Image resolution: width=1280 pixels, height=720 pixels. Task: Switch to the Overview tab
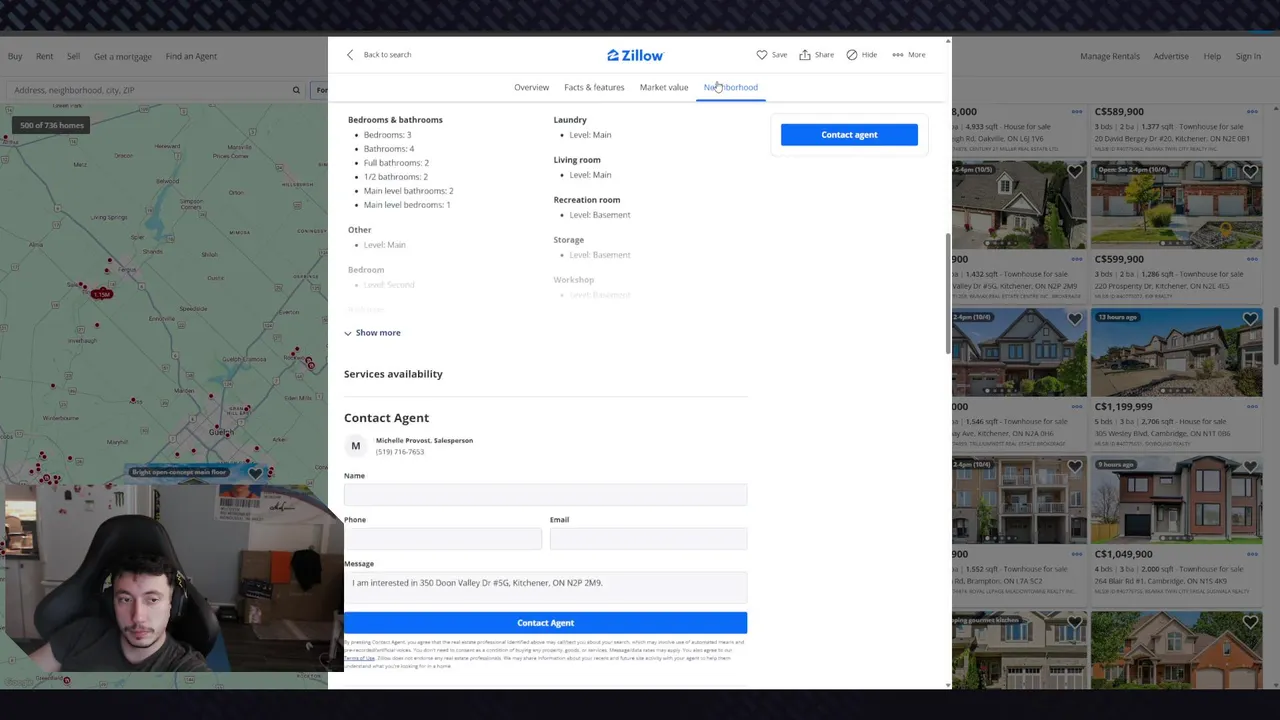click(x=531, y=87)
